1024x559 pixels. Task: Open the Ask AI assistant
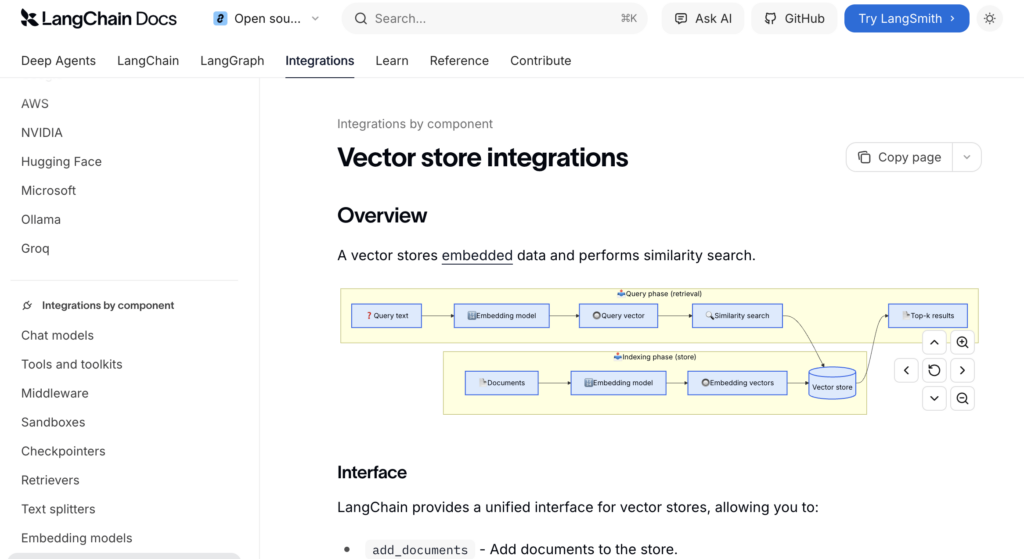[704, 18]
